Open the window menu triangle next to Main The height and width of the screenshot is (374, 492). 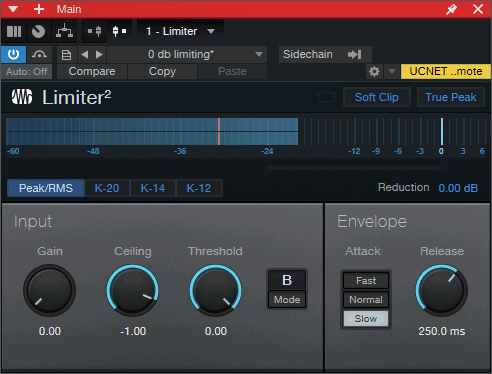[13, 9]
